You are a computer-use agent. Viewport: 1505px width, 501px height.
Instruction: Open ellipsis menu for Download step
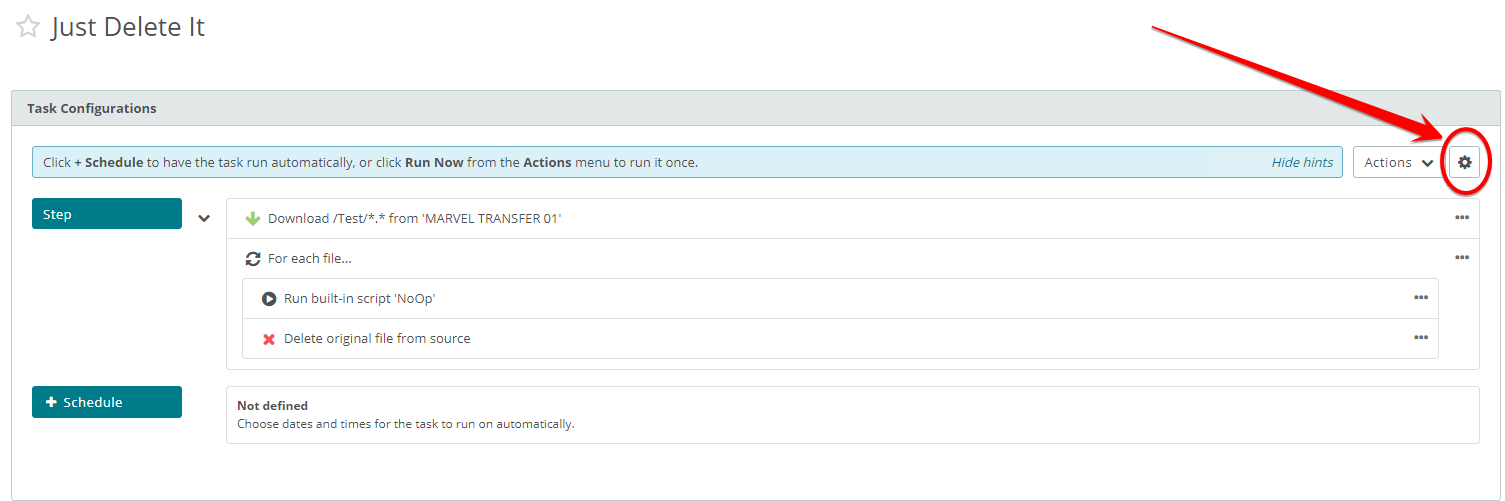[x=1462, y=217]
